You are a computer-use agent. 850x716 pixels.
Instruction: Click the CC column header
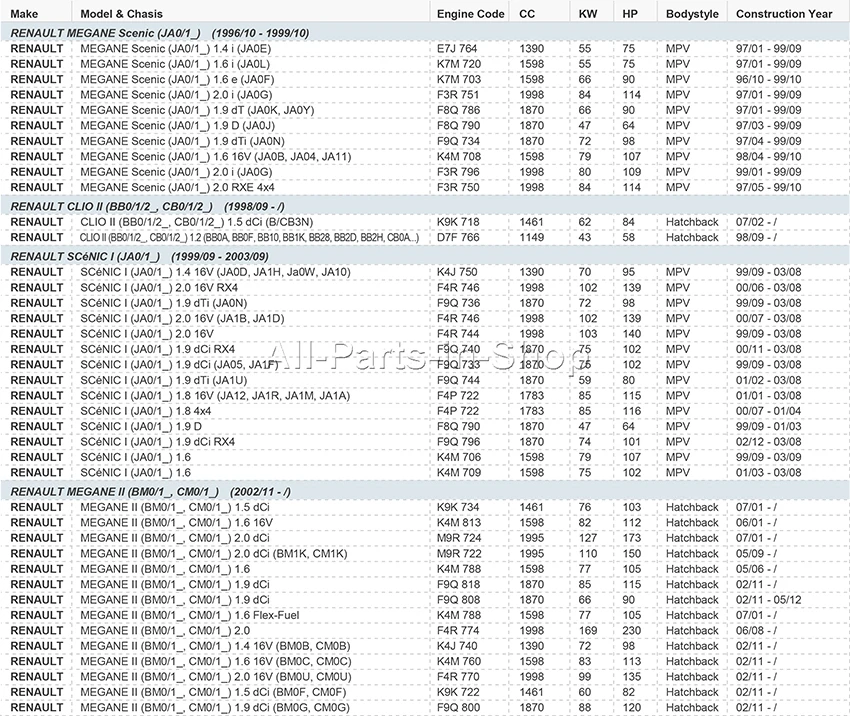click(x=527, y=14)
